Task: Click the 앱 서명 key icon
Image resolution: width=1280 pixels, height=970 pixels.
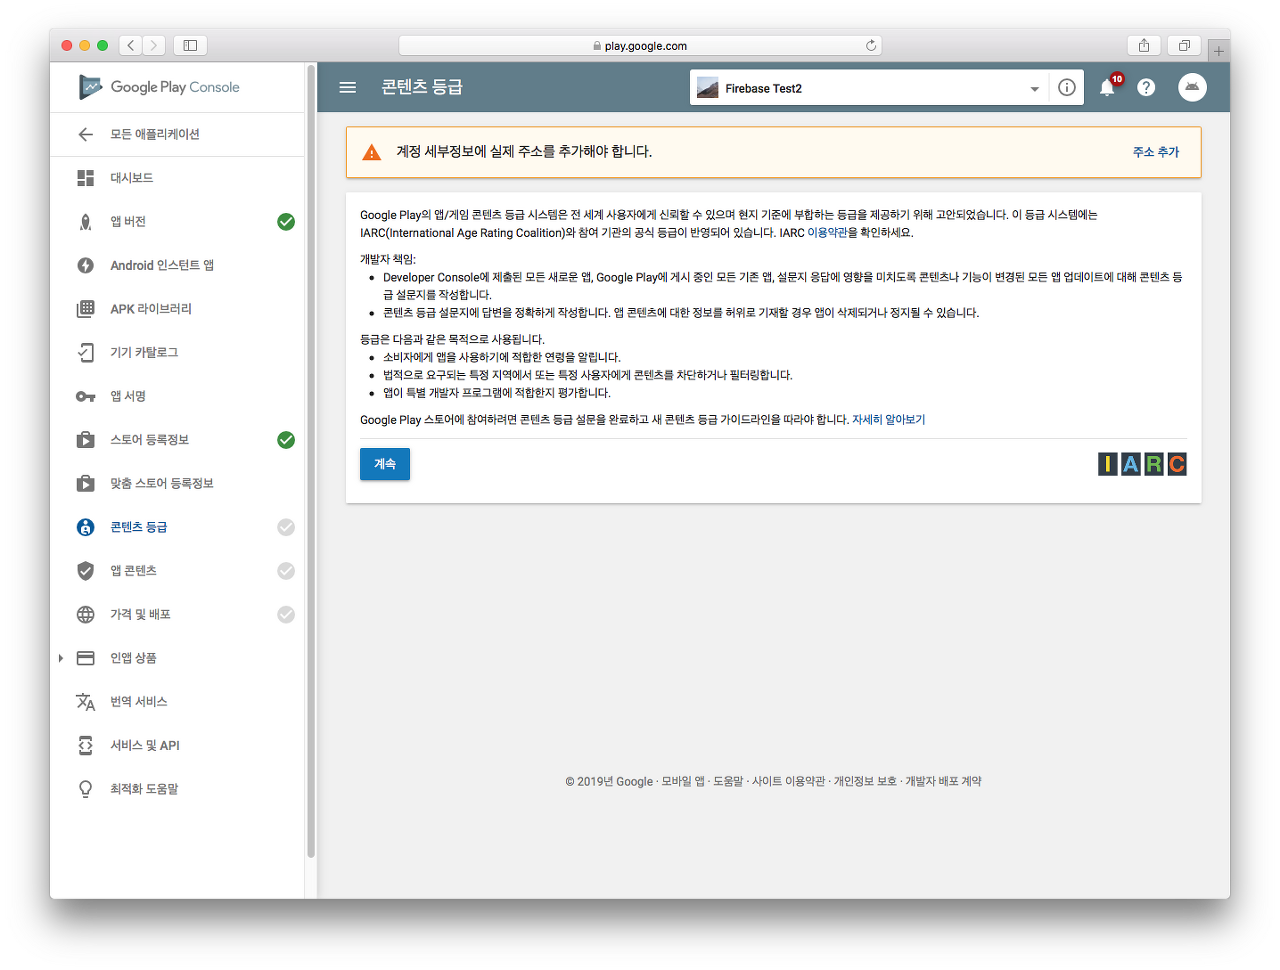Action: [x=86, y=396]
